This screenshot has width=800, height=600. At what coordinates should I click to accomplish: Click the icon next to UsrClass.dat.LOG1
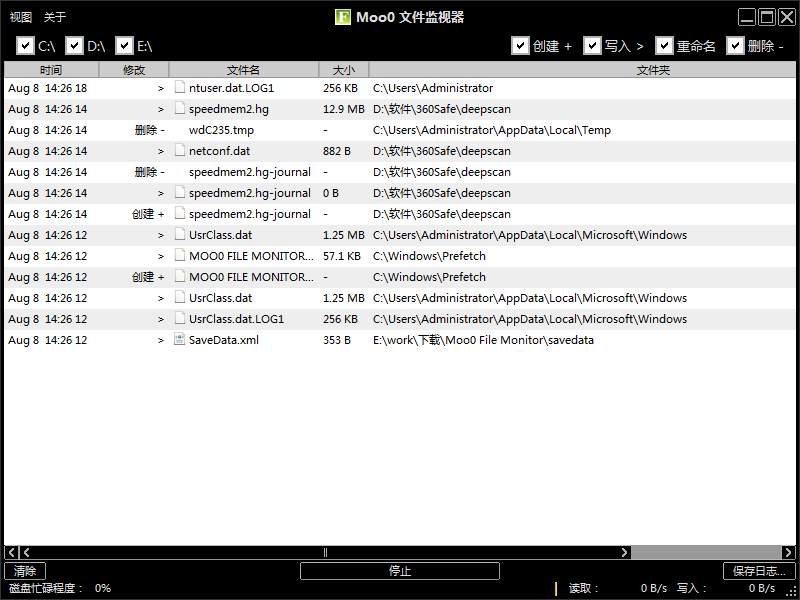point(178,318)
